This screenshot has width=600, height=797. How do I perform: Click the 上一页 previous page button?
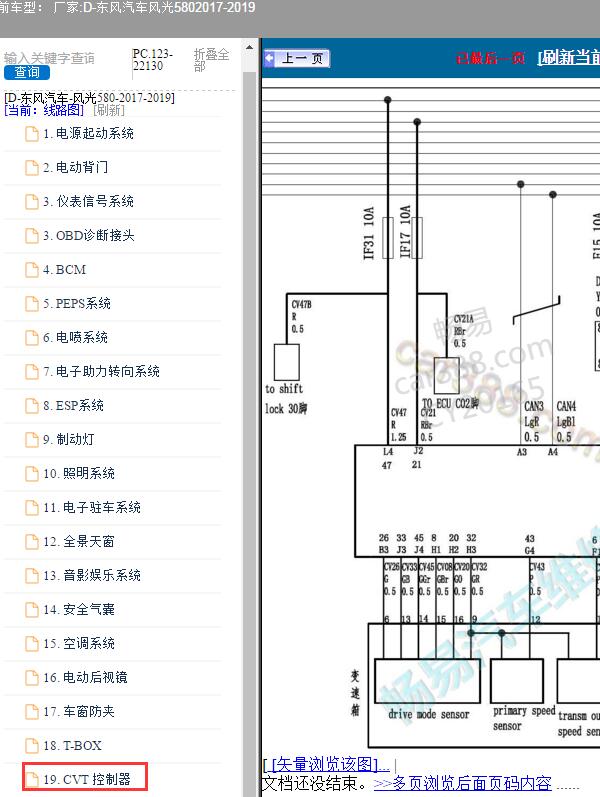point(297,58)
